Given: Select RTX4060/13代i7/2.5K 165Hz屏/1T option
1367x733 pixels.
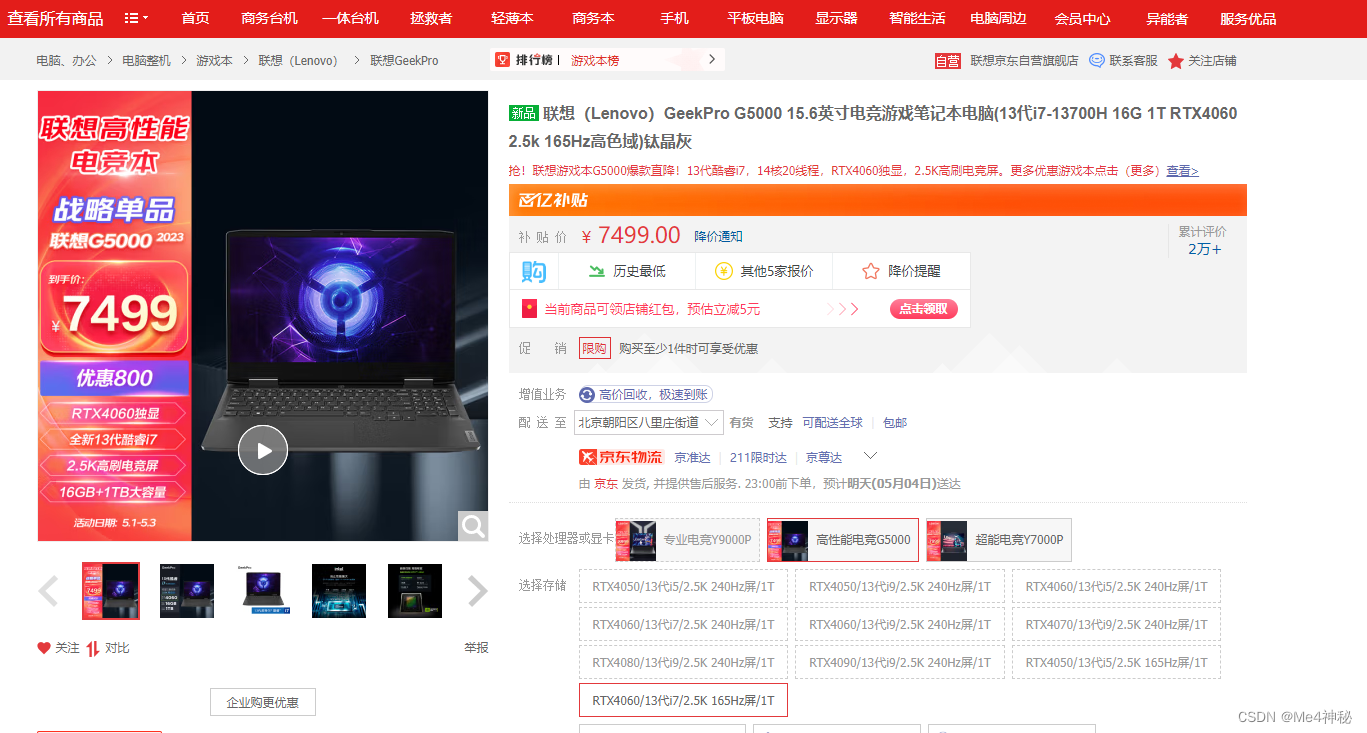Looking at the screenshot, I should pos(683,701).
